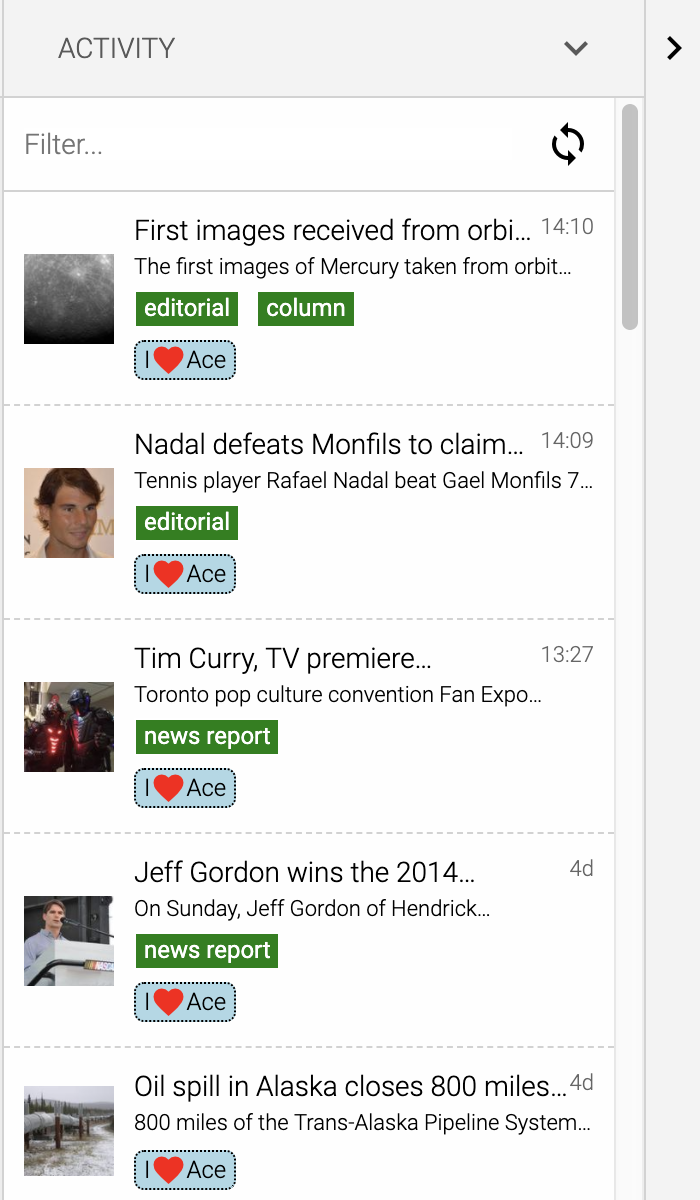
Task: Select the Jeff Gordon thumbnail
Action: click(69, 940)
